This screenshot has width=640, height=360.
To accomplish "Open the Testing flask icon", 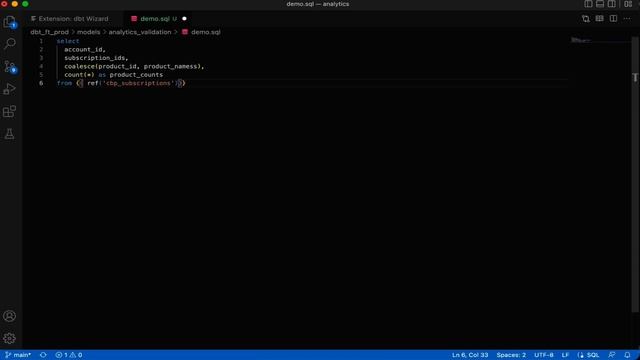I will (x=9, y=133).
